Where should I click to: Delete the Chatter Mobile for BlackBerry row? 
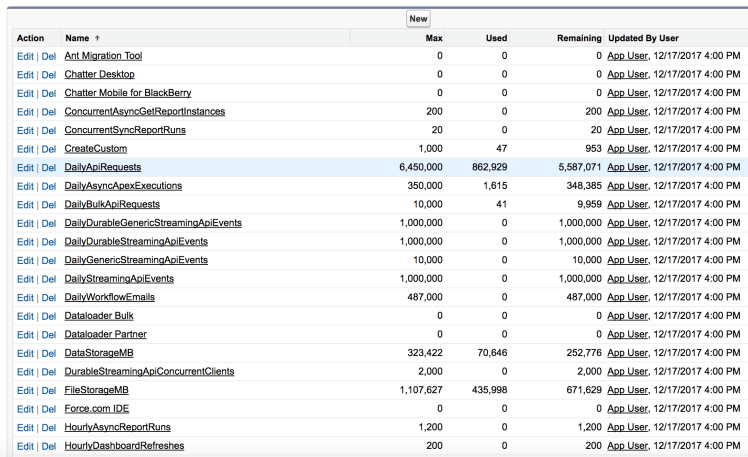click(x=48, y=93)
